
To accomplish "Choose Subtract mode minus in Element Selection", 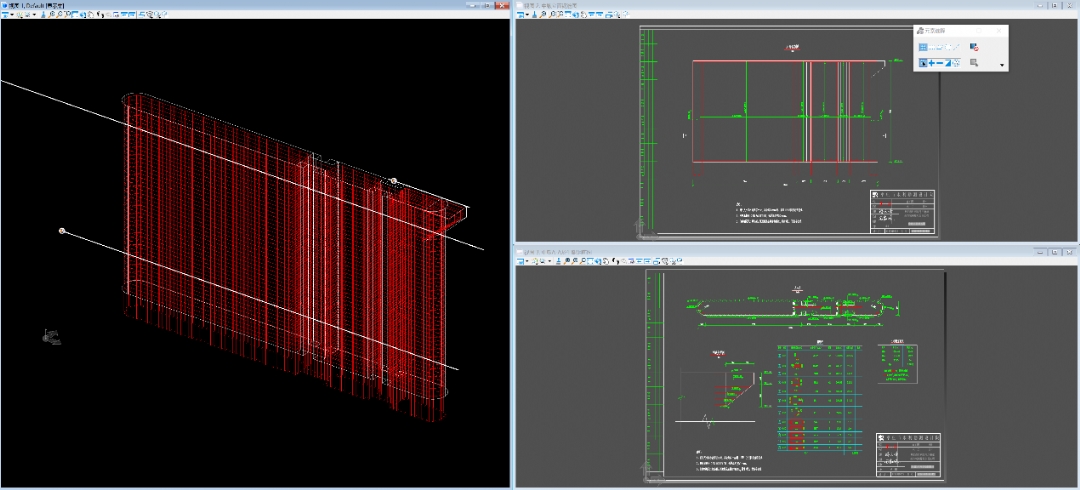I will tap(941, 63).
